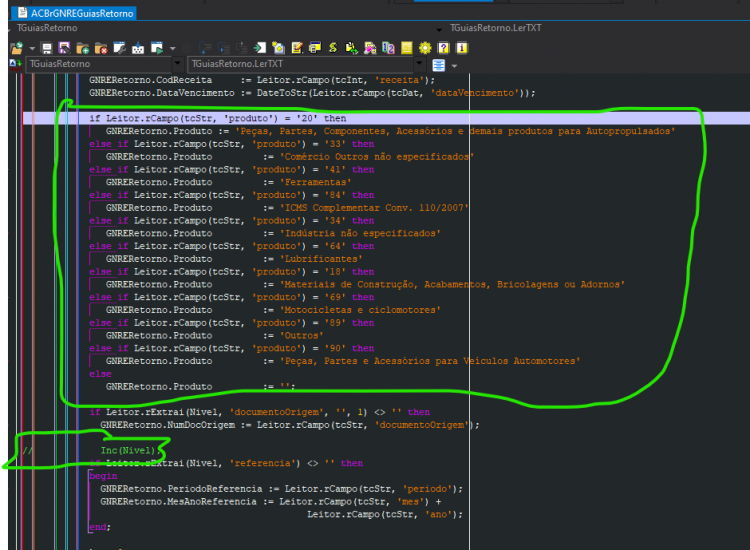Click the 'Motocicletas e ciclomotores' line

point(273,310)
